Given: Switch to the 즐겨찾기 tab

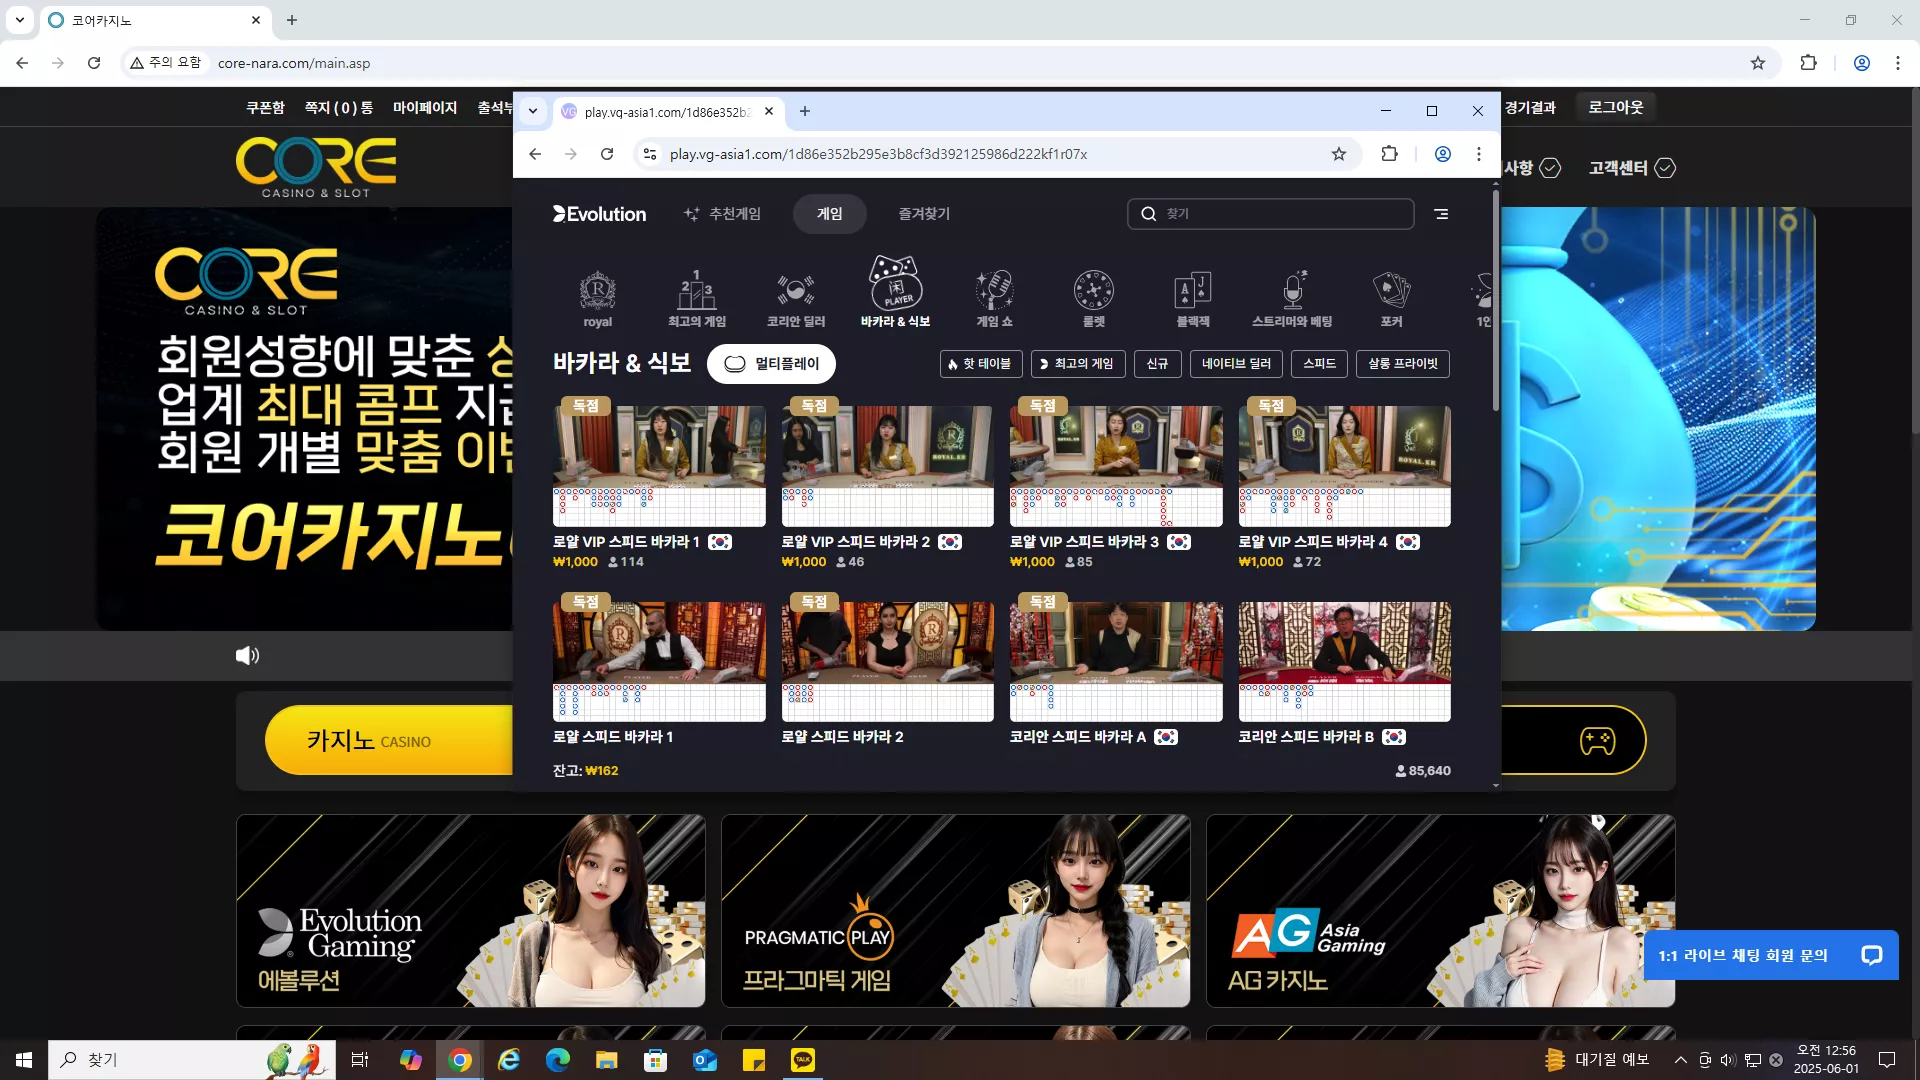Looking at the screenshot, I should 924,214.
